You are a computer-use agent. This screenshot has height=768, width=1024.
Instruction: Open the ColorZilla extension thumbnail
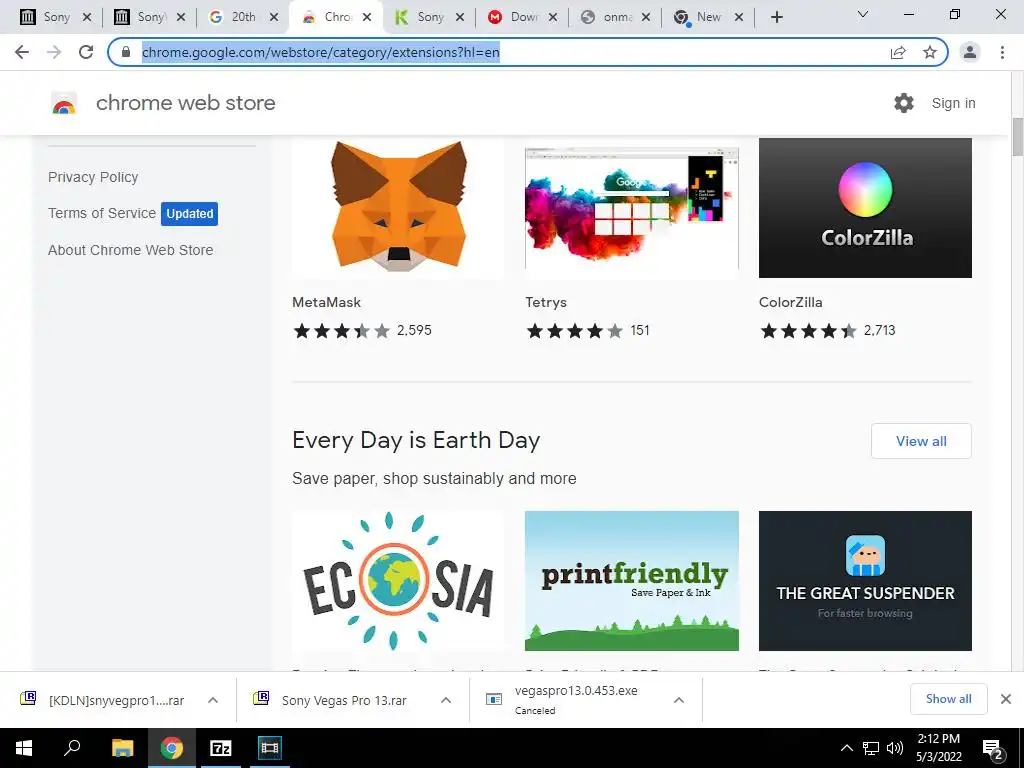pos(865,208)
